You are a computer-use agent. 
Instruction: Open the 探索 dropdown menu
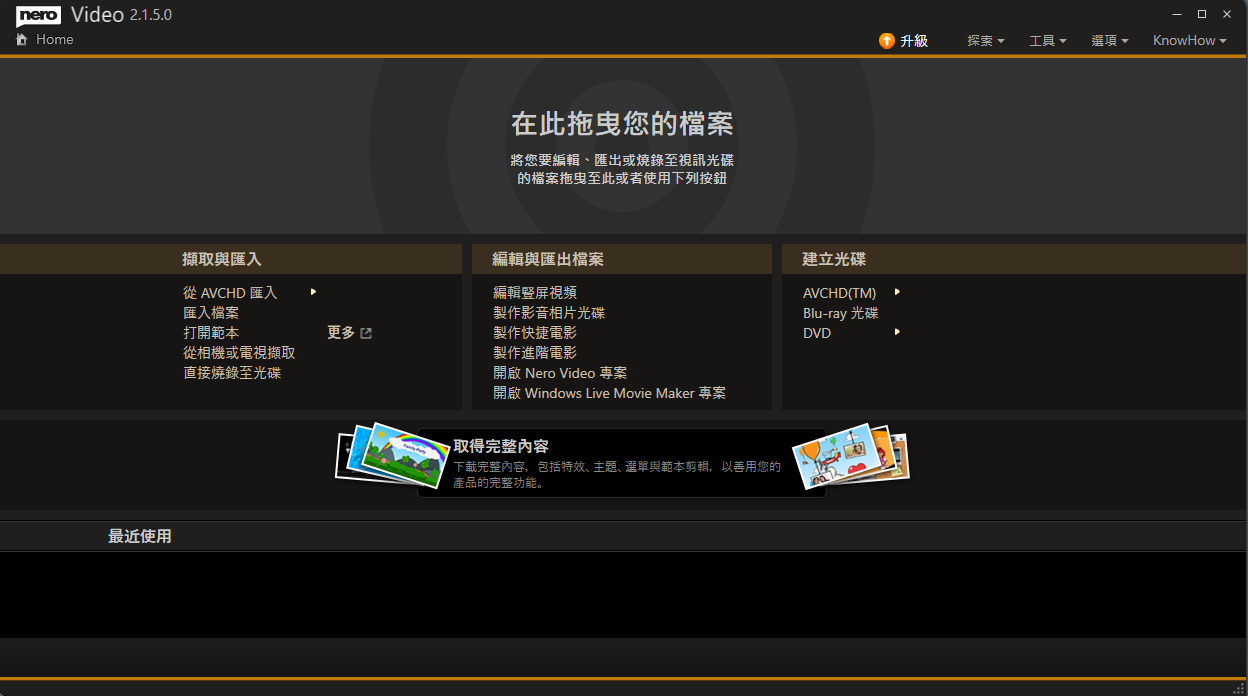click(x=986, y=41)
